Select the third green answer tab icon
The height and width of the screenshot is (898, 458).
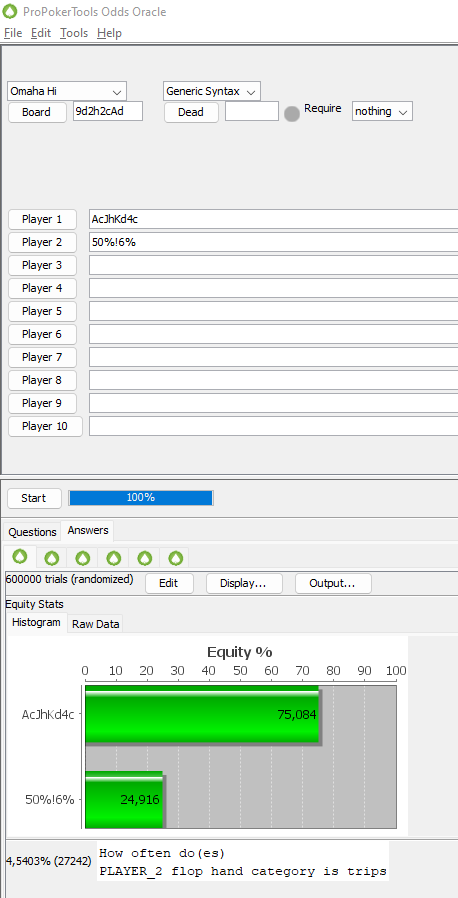(83, 558)
